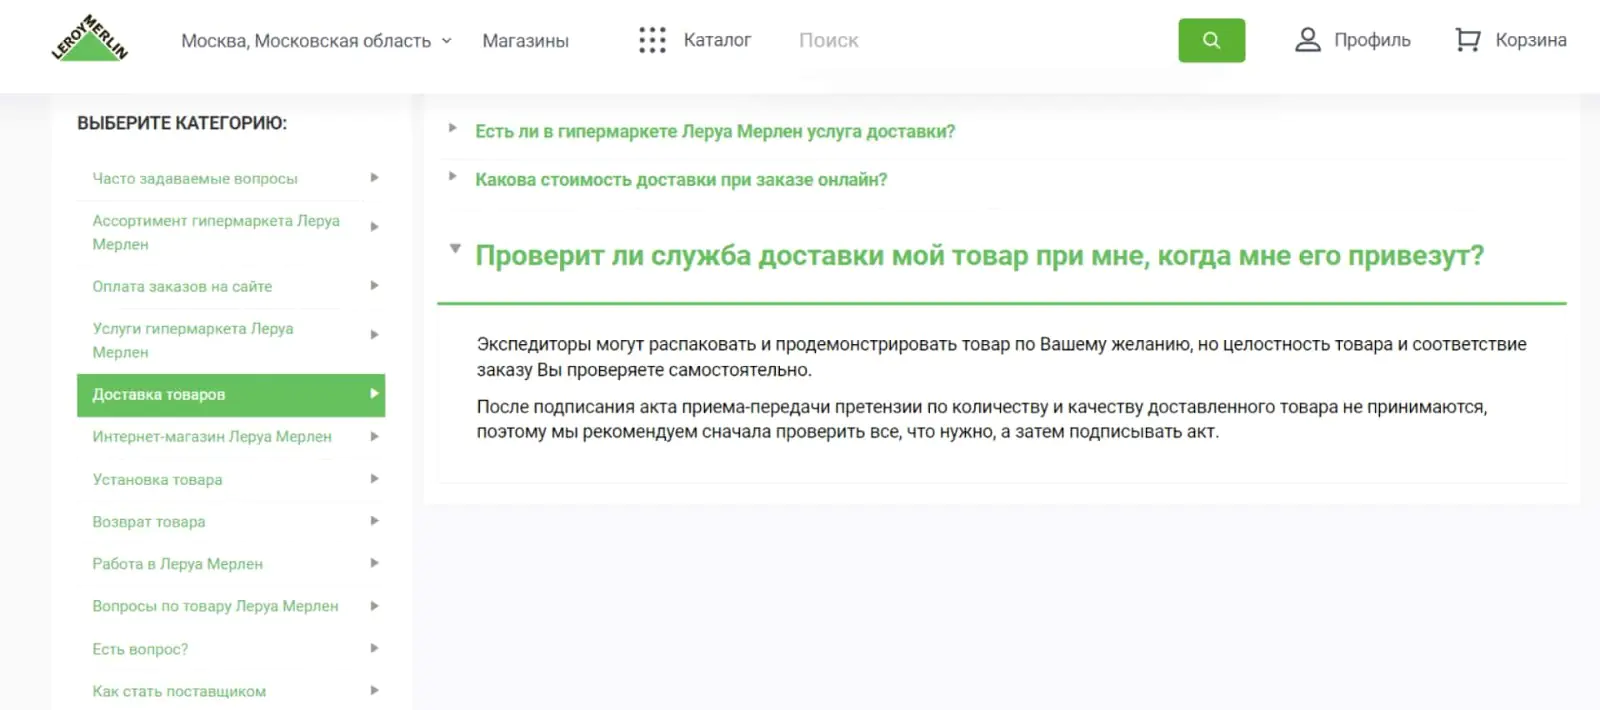Viewport: 1600px width, 710px height.
Task: Click down triangle beside Проверит ли служба question
Action: click(455, 248)
